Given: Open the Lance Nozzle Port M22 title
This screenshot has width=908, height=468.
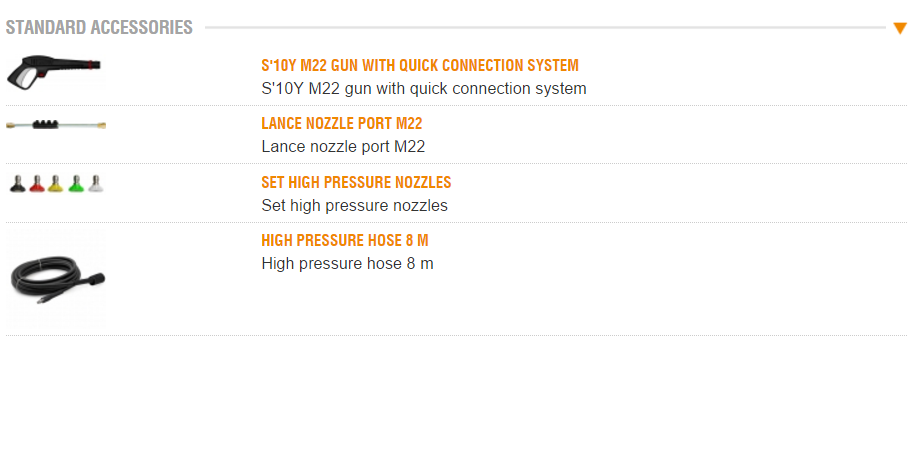Looking at the screenshot, I should tap(341, 124).
